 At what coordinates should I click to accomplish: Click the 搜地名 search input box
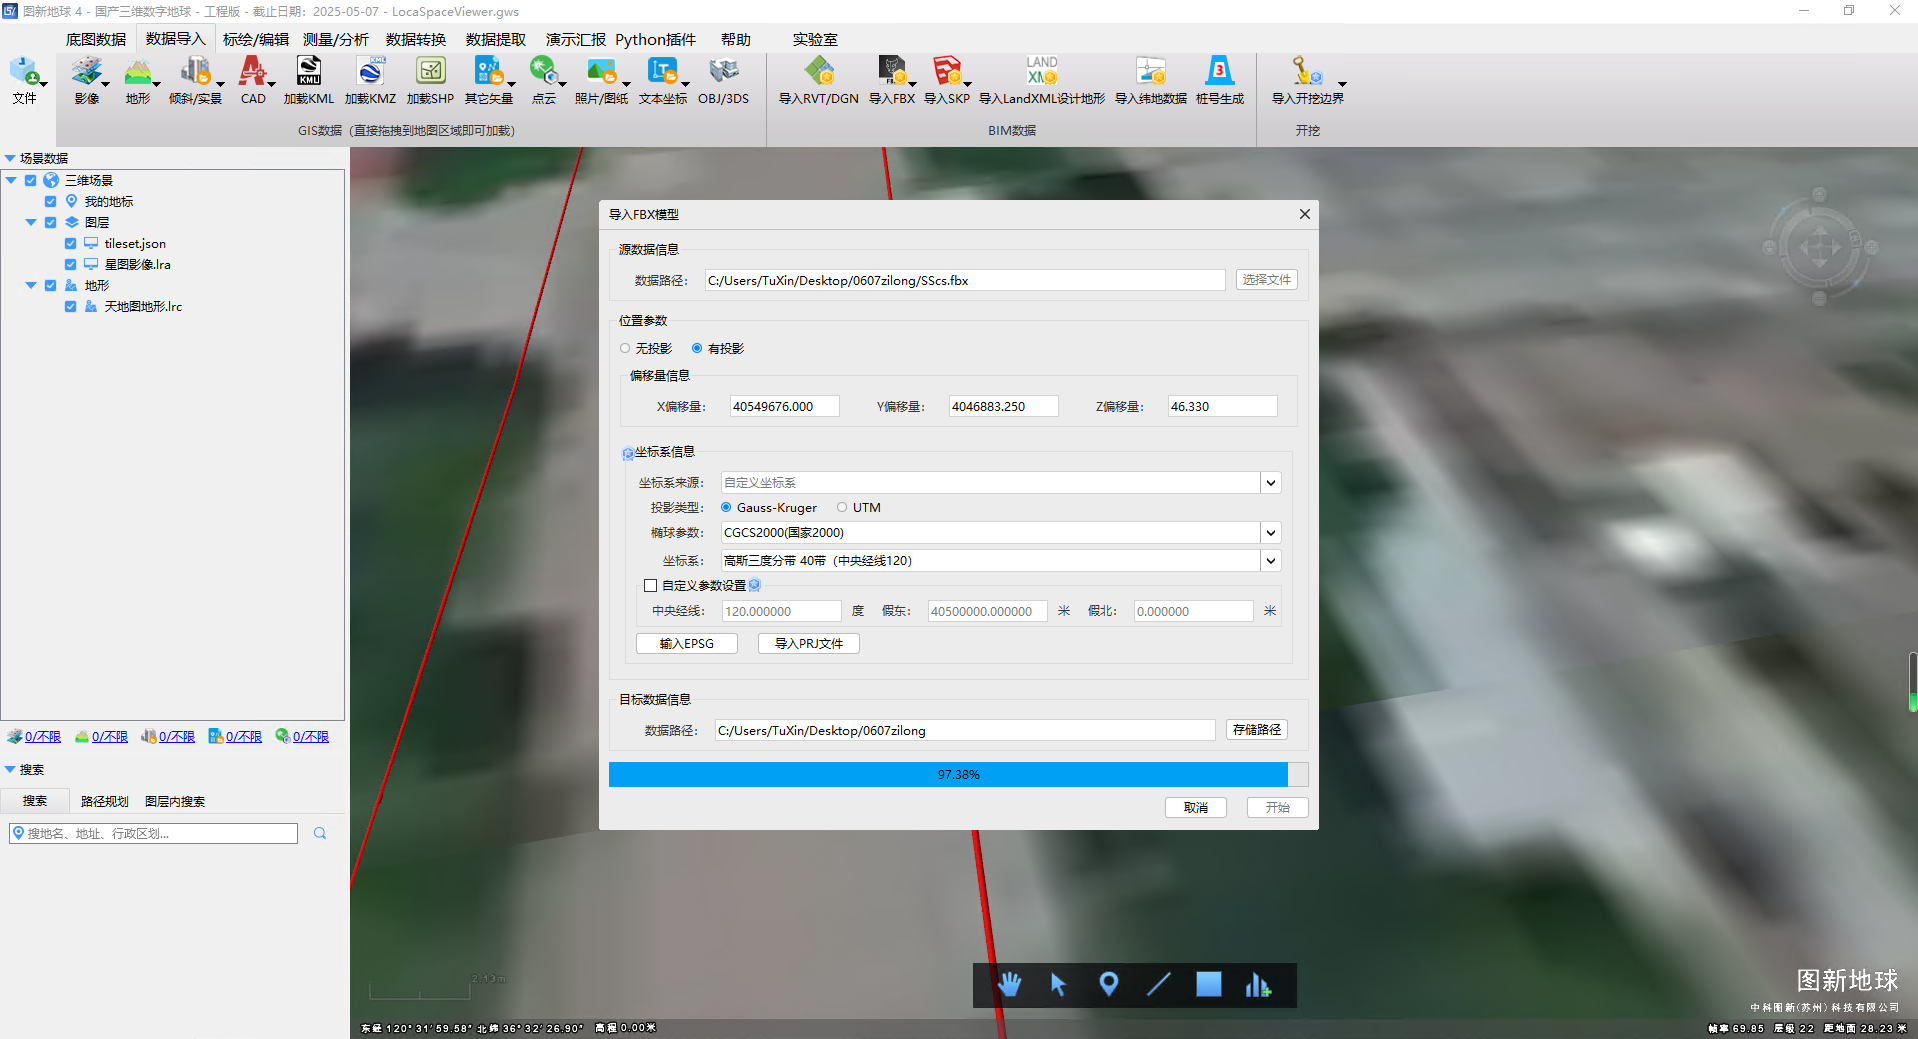point(153,833)
